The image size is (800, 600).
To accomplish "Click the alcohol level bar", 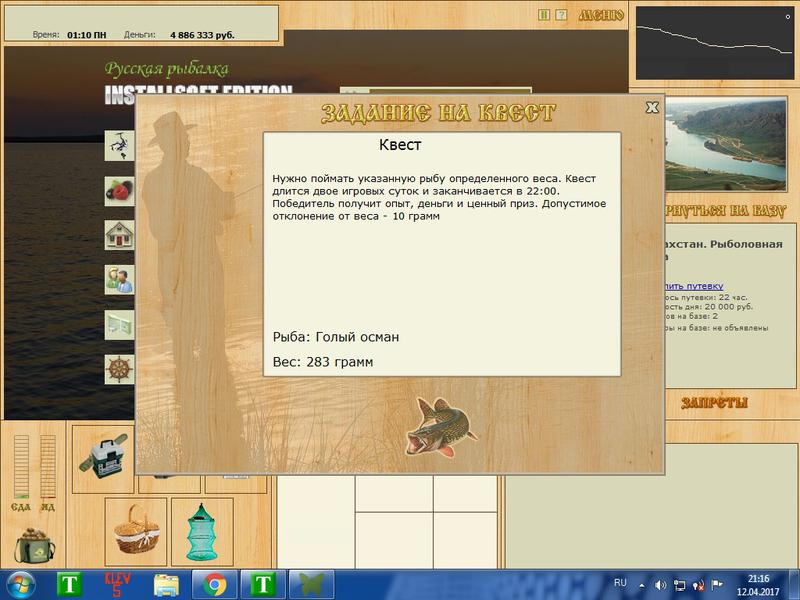I will pos(47,466).
